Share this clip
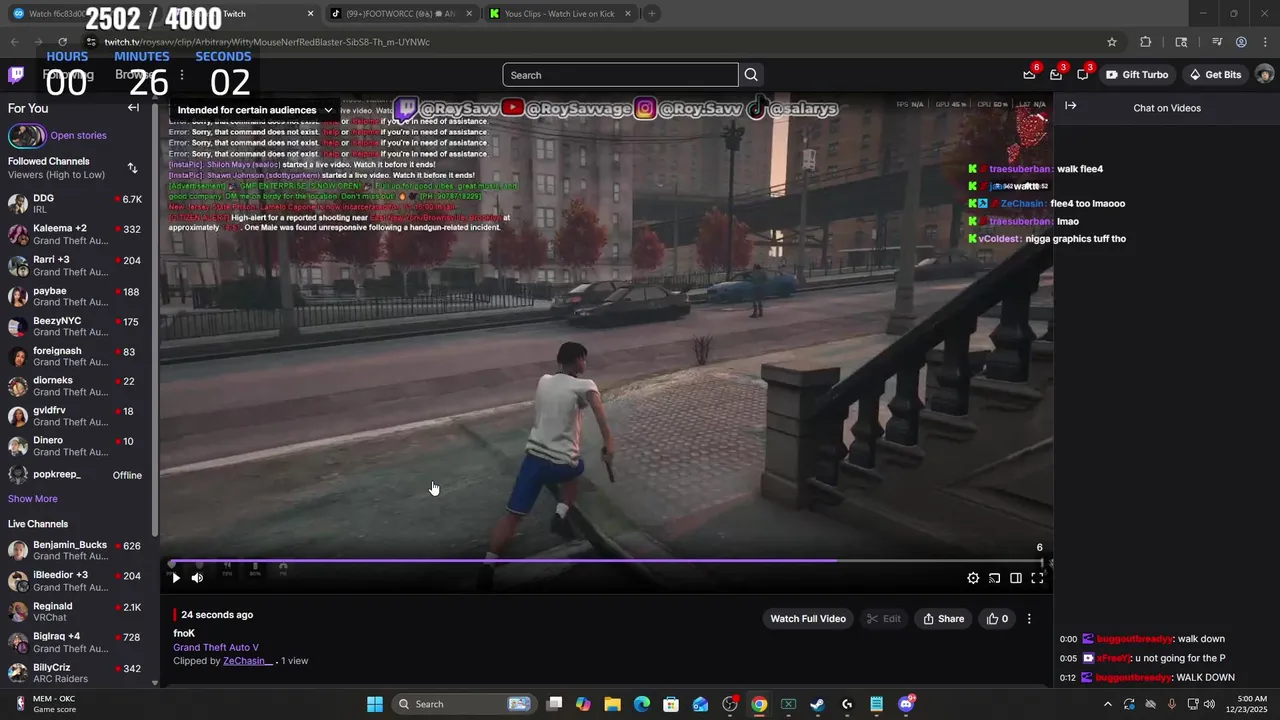The height and width of the screenshot is (720, 1280). click(x=944, y=619)
